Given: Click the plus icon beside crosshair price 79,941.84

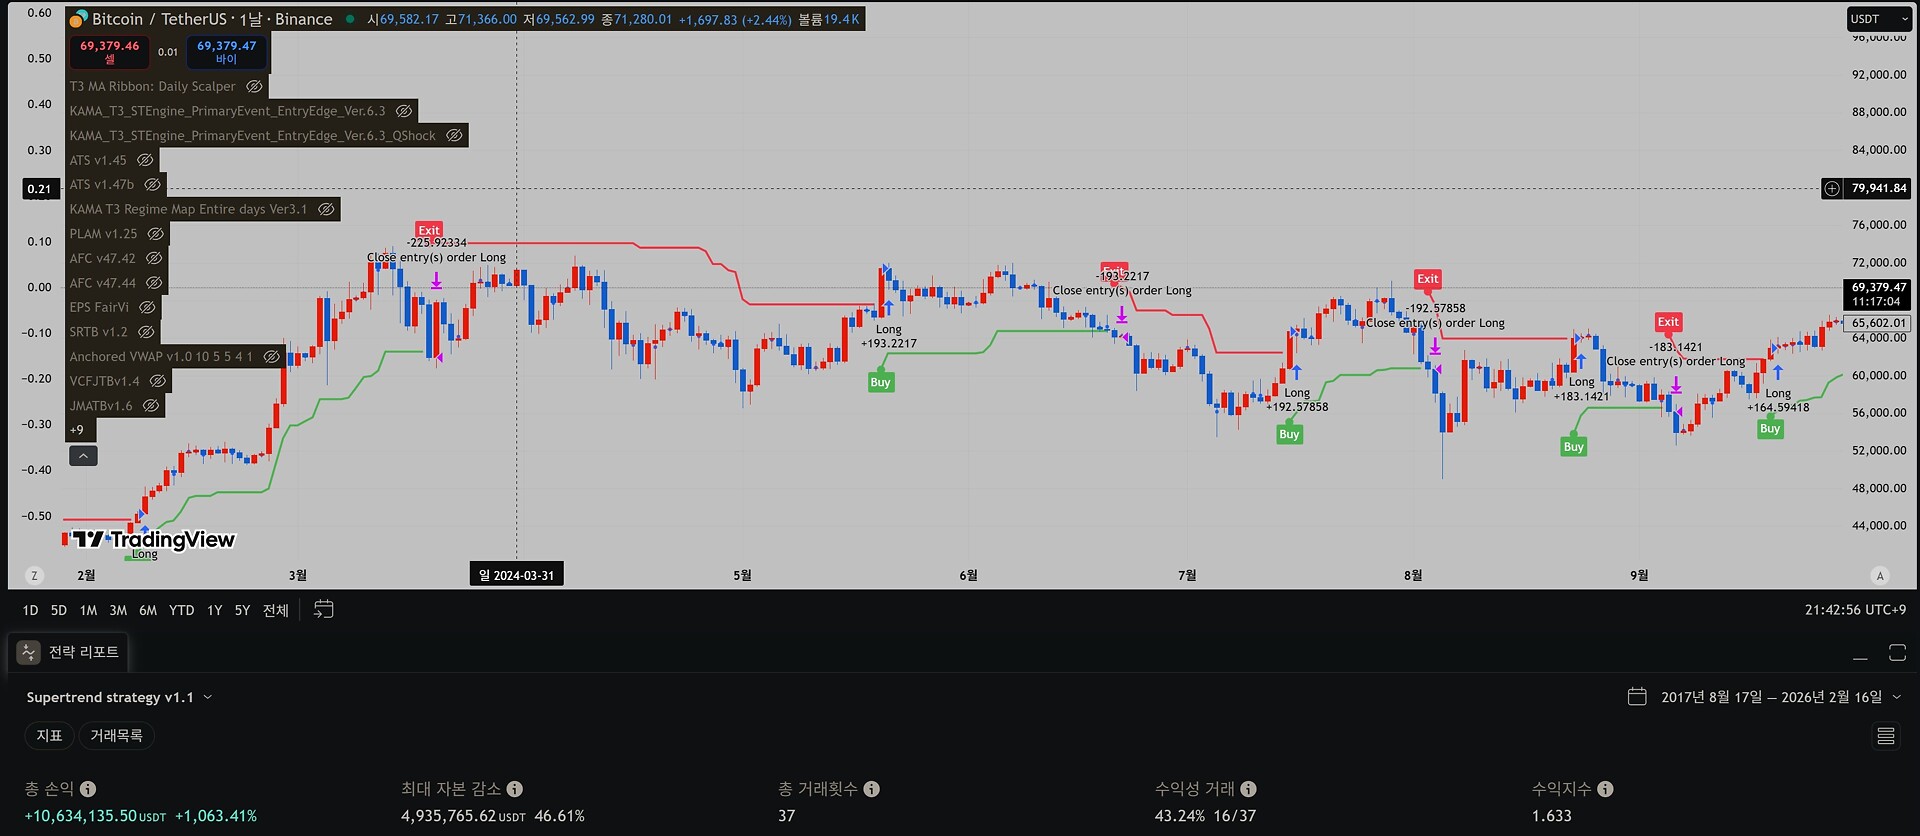Looking at the screenshot, I should [1831, 188].
